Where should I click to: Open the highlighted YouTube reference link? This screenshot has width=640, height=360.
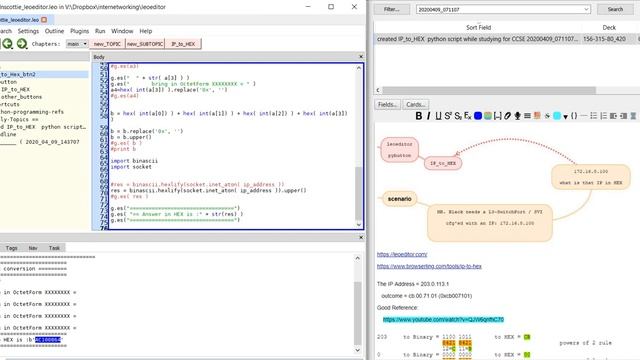point(443,320)
